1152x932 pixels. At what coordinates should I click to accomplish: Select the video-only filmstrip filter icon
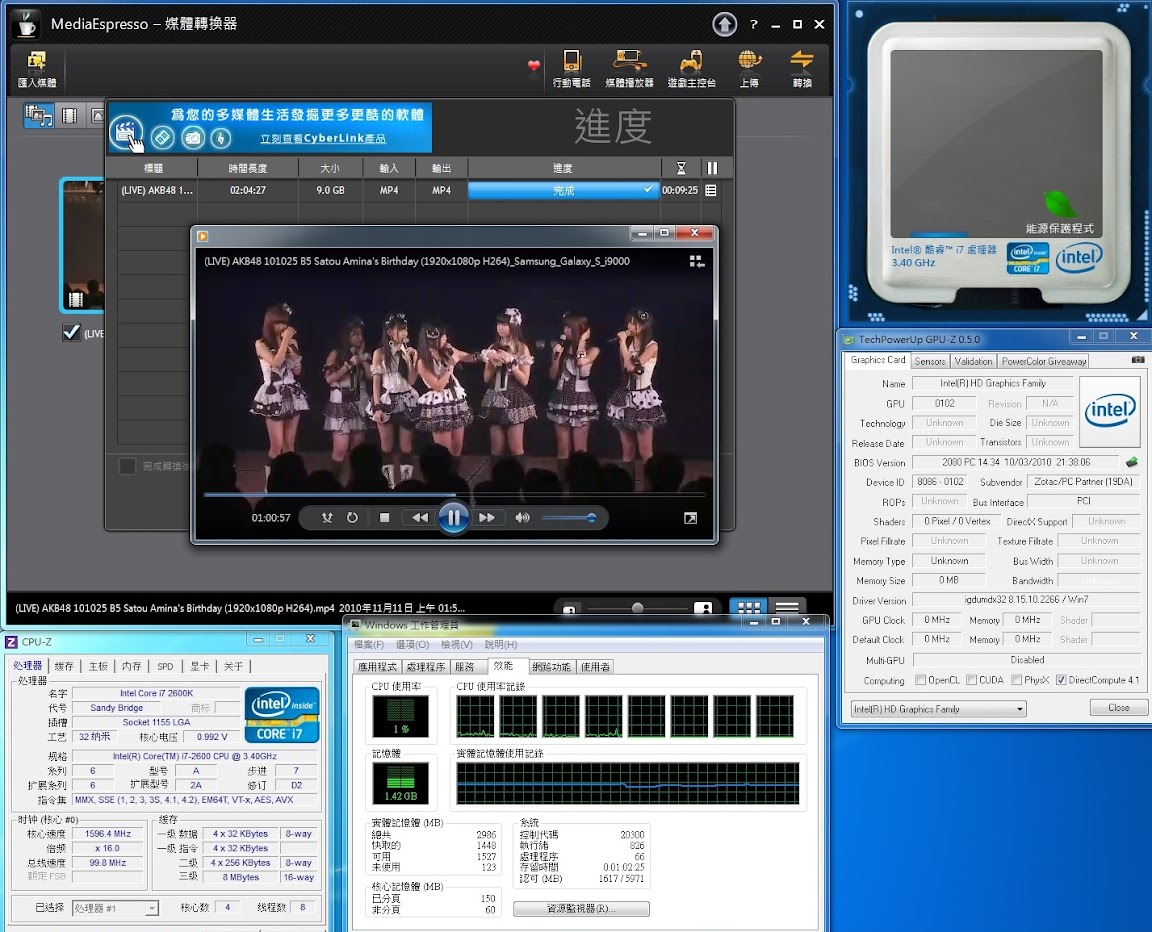point(70,115)
